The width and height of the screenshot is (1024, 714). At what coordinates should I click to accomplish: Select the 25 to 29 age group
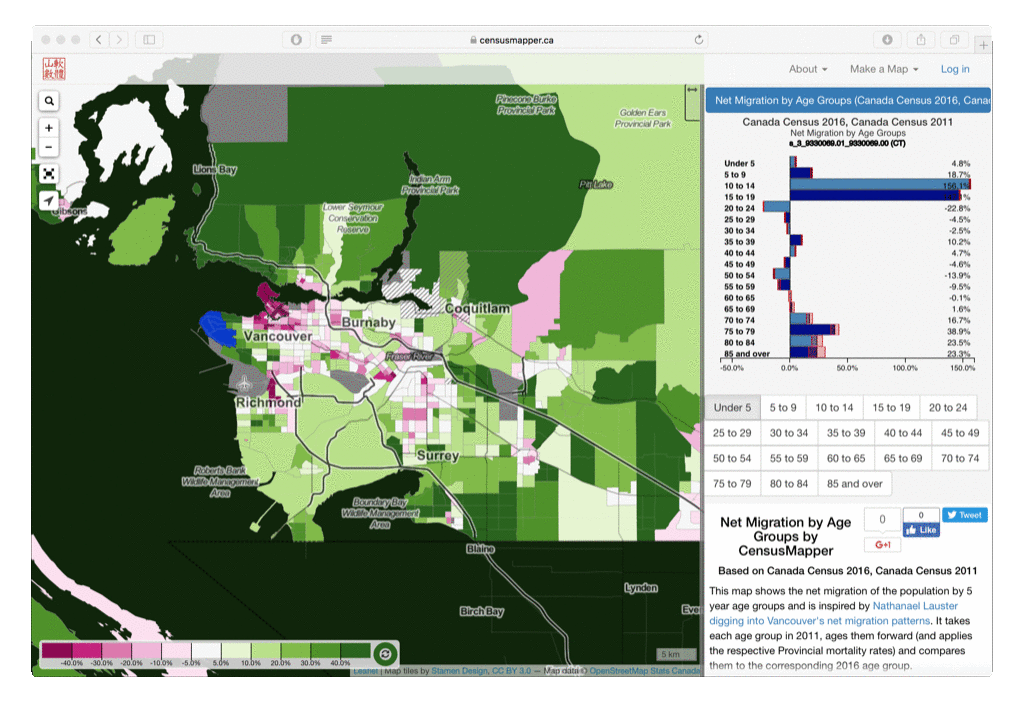(x=732, y=433)
